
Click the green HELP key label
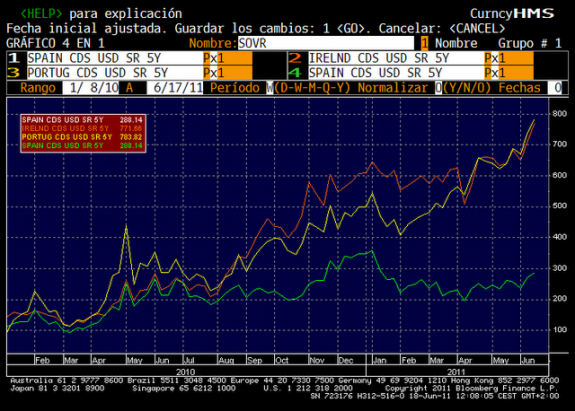(41, 14)
